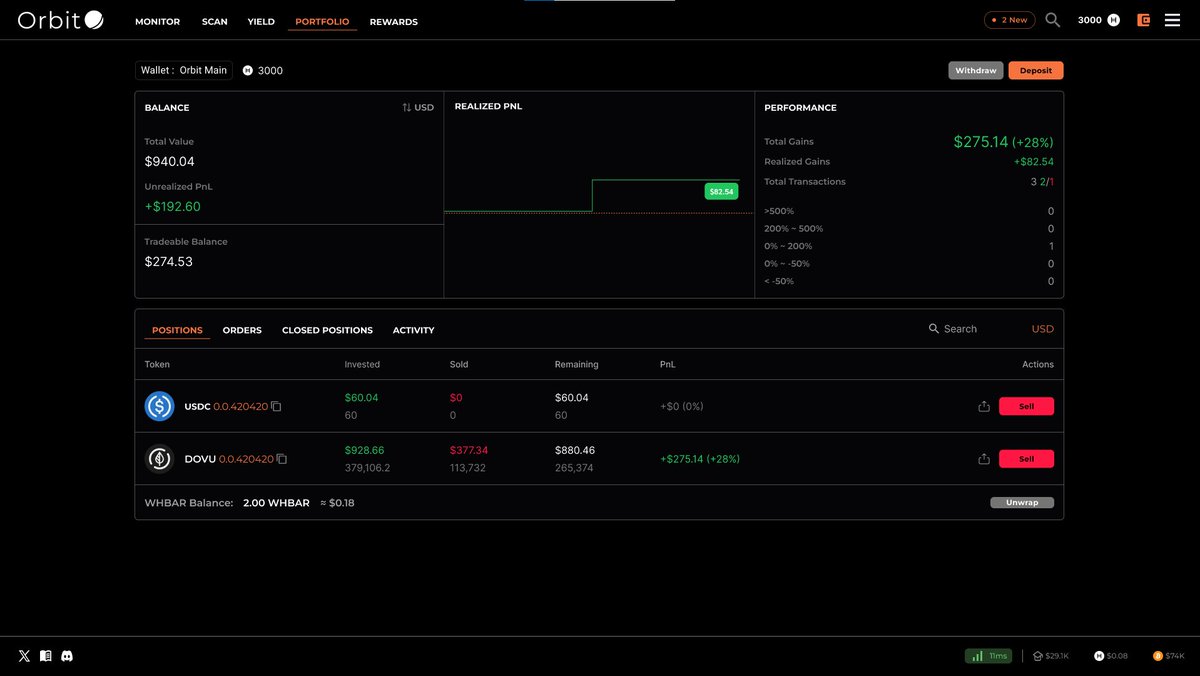Viewport: 1200px width, 676px height.
Task: Click the Withdraw button
Action: coord(976,71)
